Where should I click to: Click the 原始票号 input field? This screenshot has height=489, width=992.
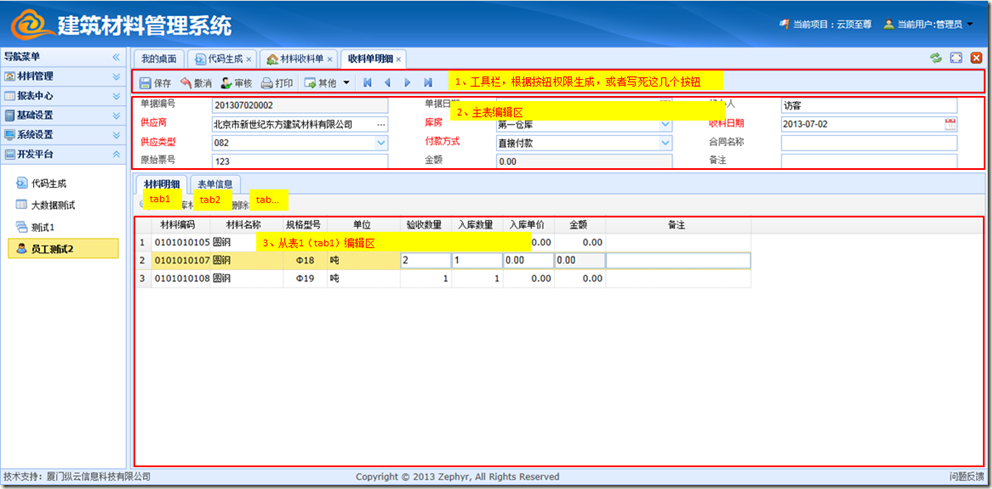click(x=299, y=161)
